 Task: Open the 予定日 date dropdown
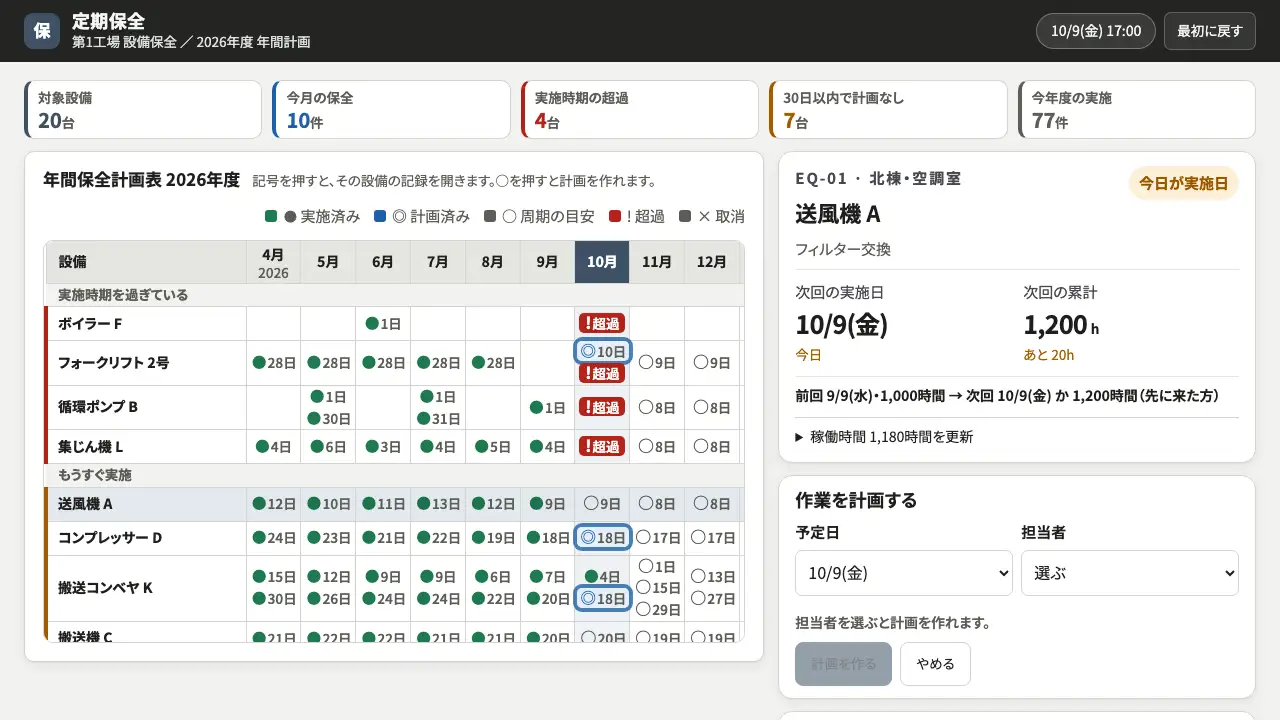(x=904, y=573)
